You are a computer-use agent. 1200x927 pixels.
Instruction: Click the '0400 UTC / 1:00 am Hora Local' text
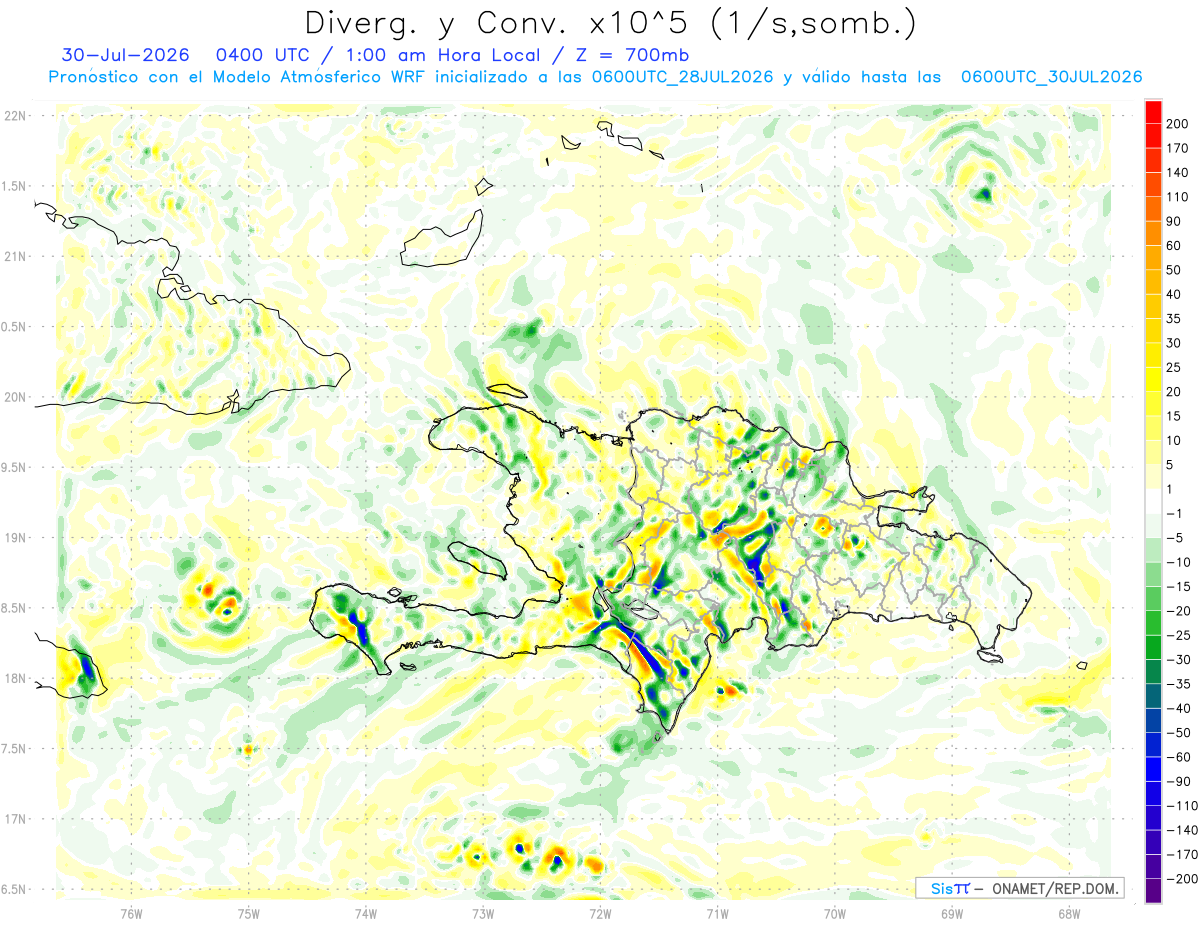point(382,54)
